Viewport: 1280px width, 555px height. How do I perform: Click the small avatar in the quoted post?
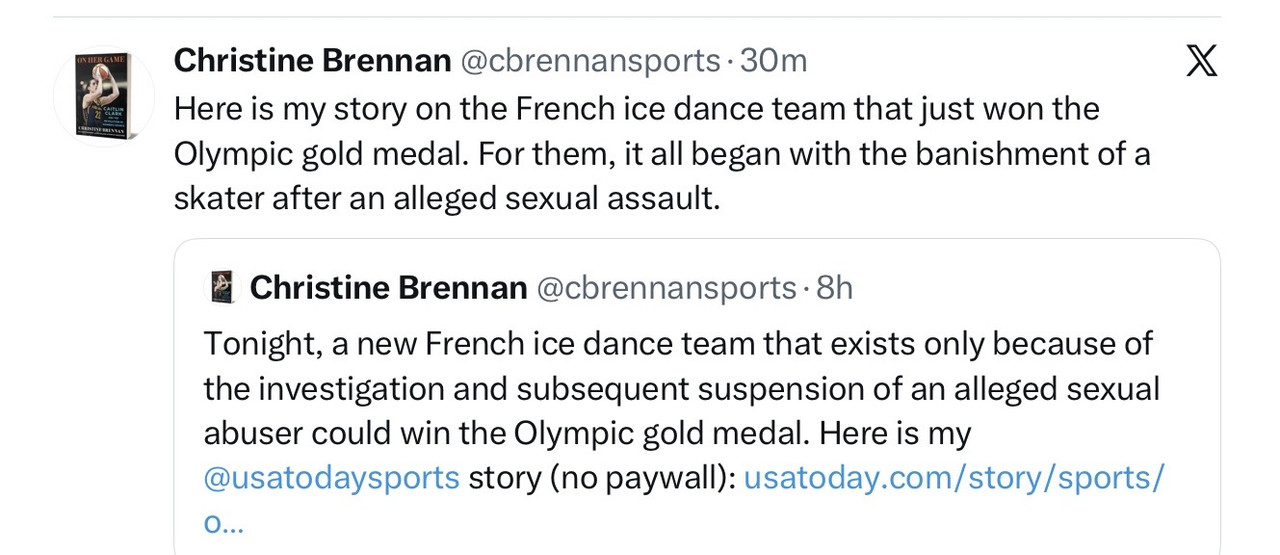point(222,287)
